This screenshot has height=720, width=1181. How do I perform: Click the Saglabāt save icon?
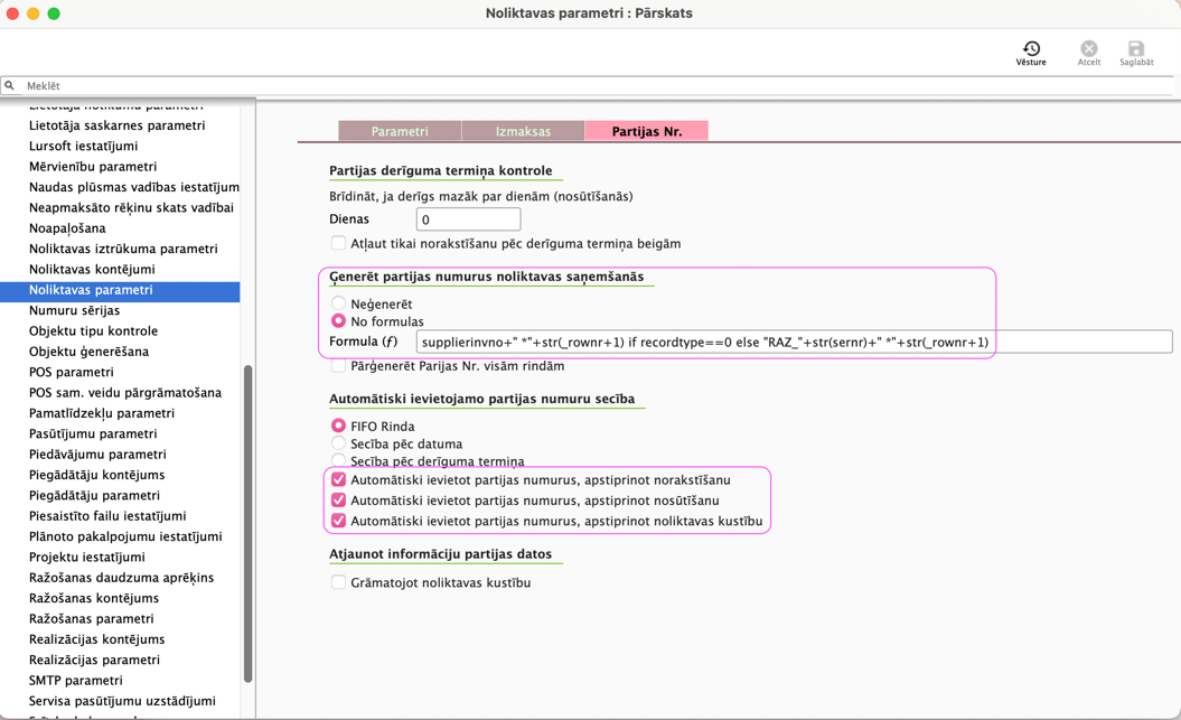pos(1136,49)
